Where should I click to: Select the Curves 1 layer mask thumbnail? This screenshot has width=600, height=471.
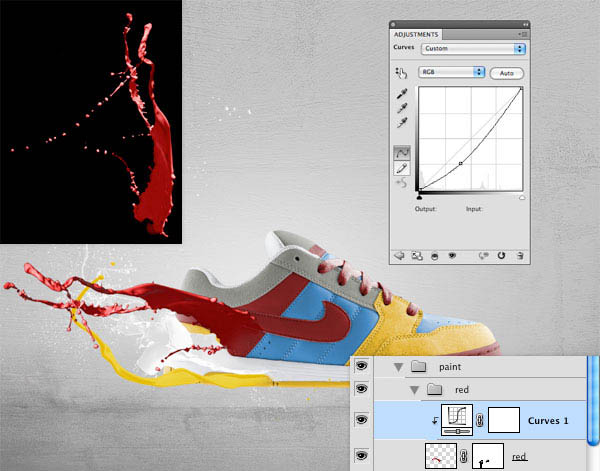(504, 420)
